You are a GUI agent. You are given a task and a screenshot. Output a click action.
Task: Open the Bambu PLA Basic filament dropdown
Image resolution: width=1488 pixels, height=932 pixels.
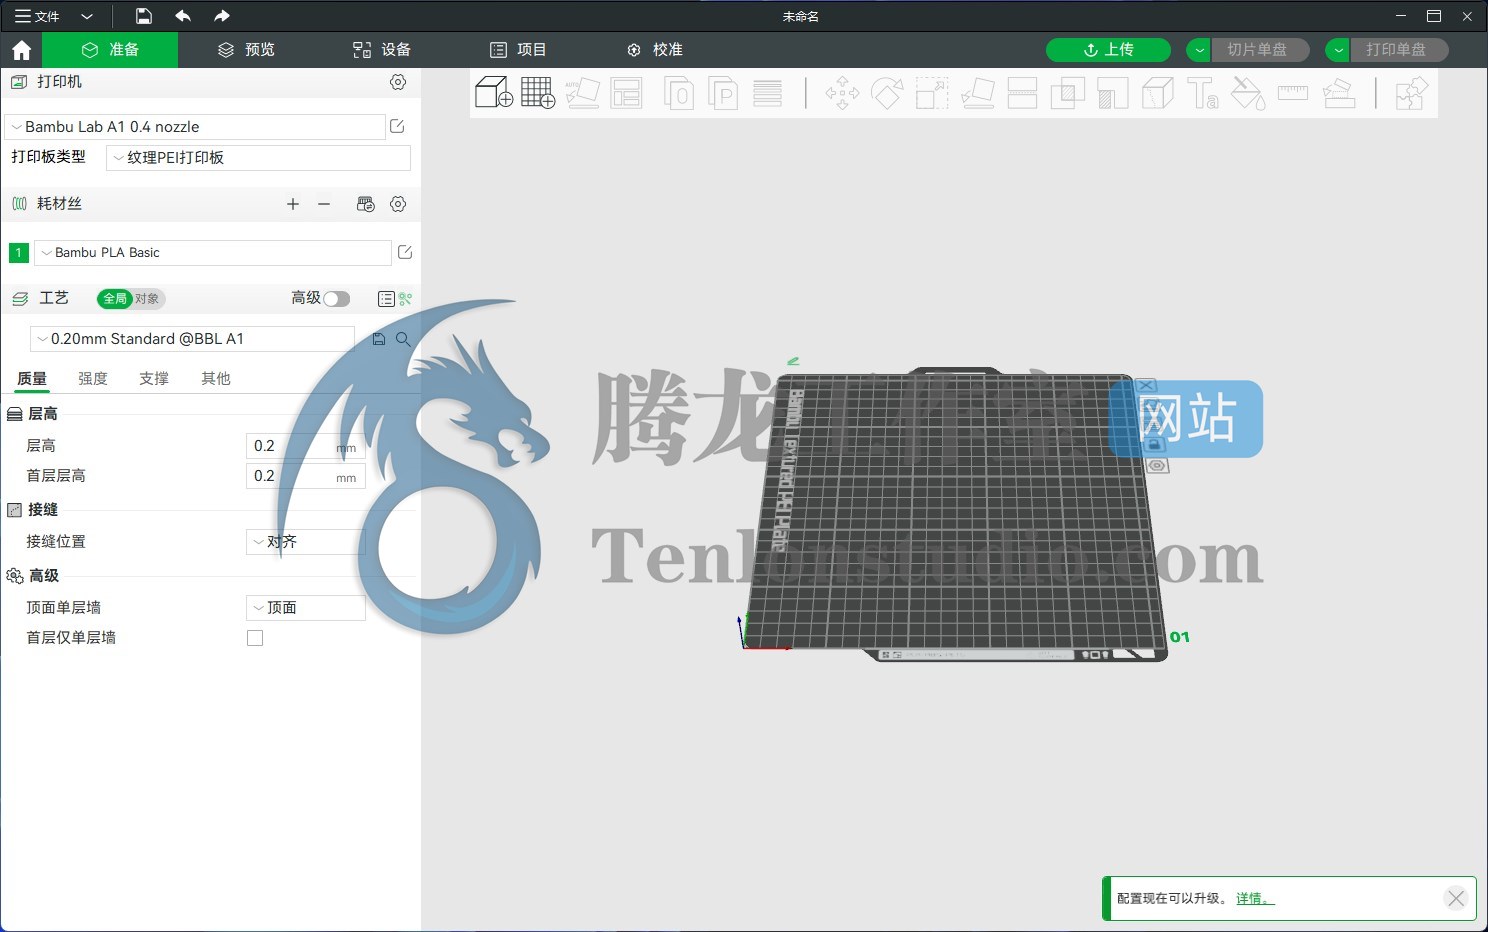213,253
